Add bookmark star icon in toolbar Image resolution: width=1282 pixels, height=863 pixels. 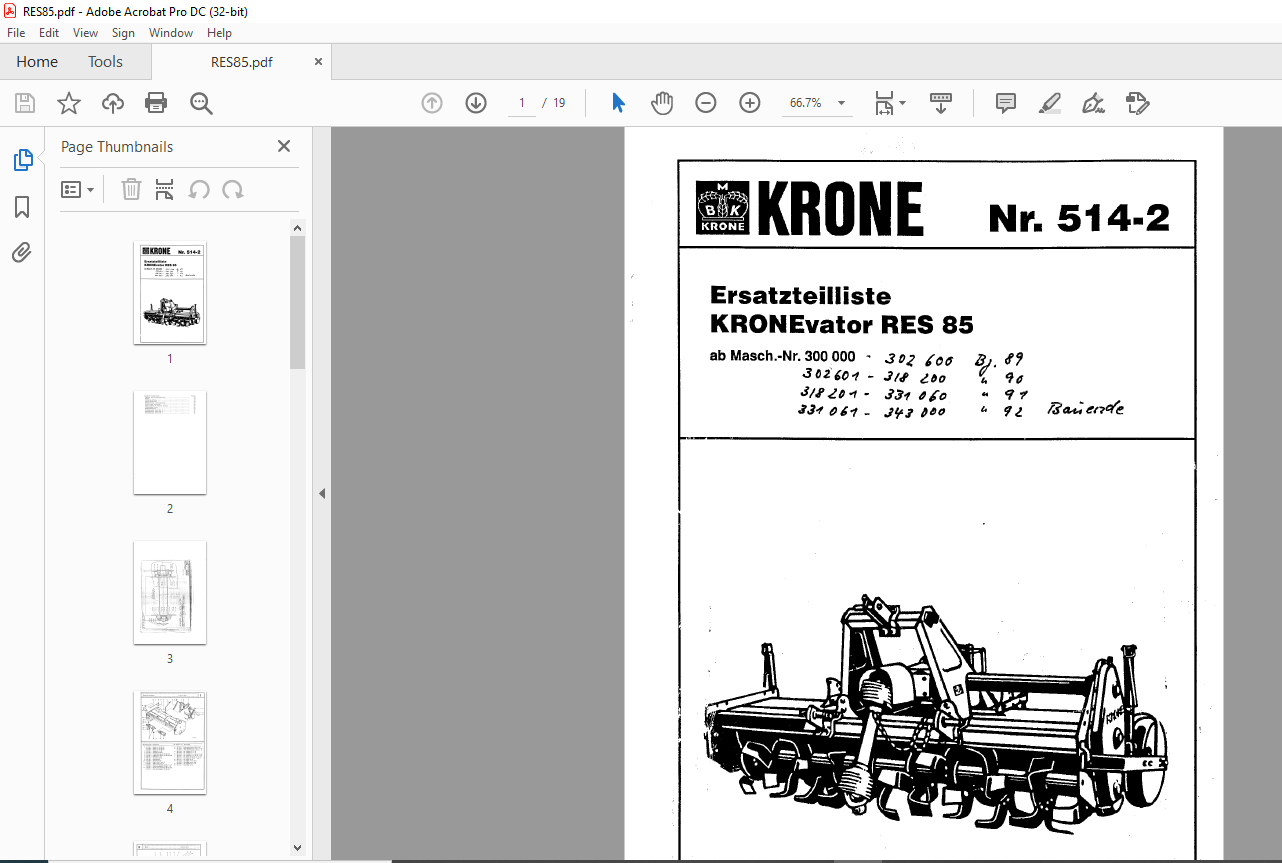click(69, 103)
